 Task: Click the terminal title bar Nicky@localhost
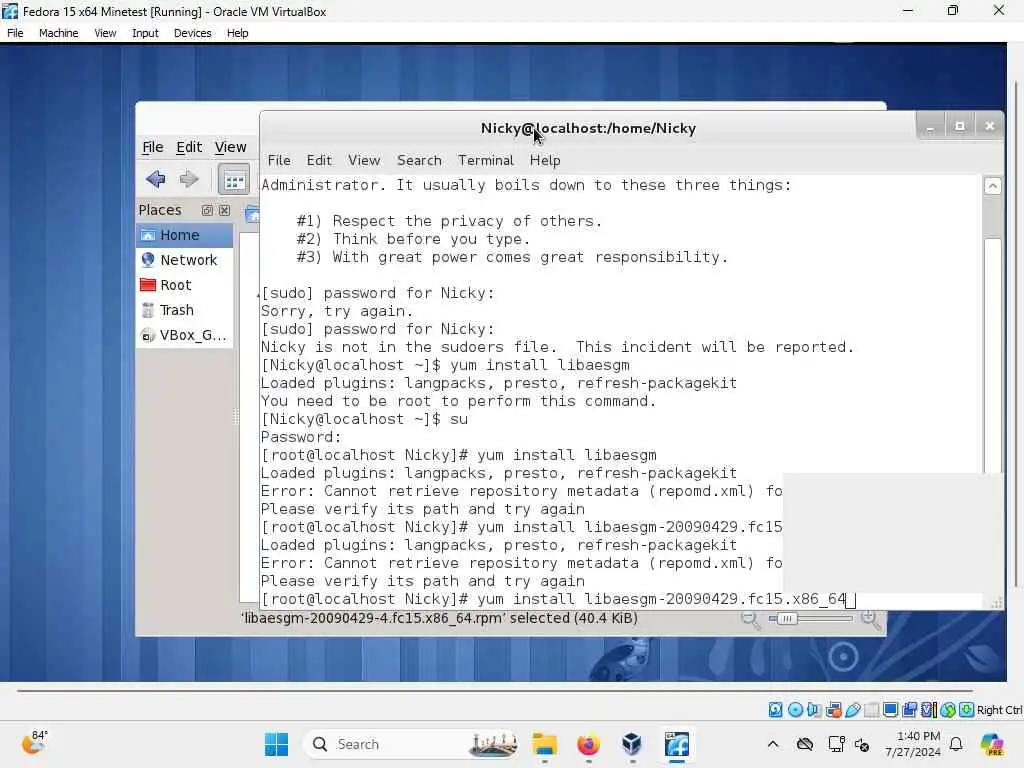click(588, 128)
